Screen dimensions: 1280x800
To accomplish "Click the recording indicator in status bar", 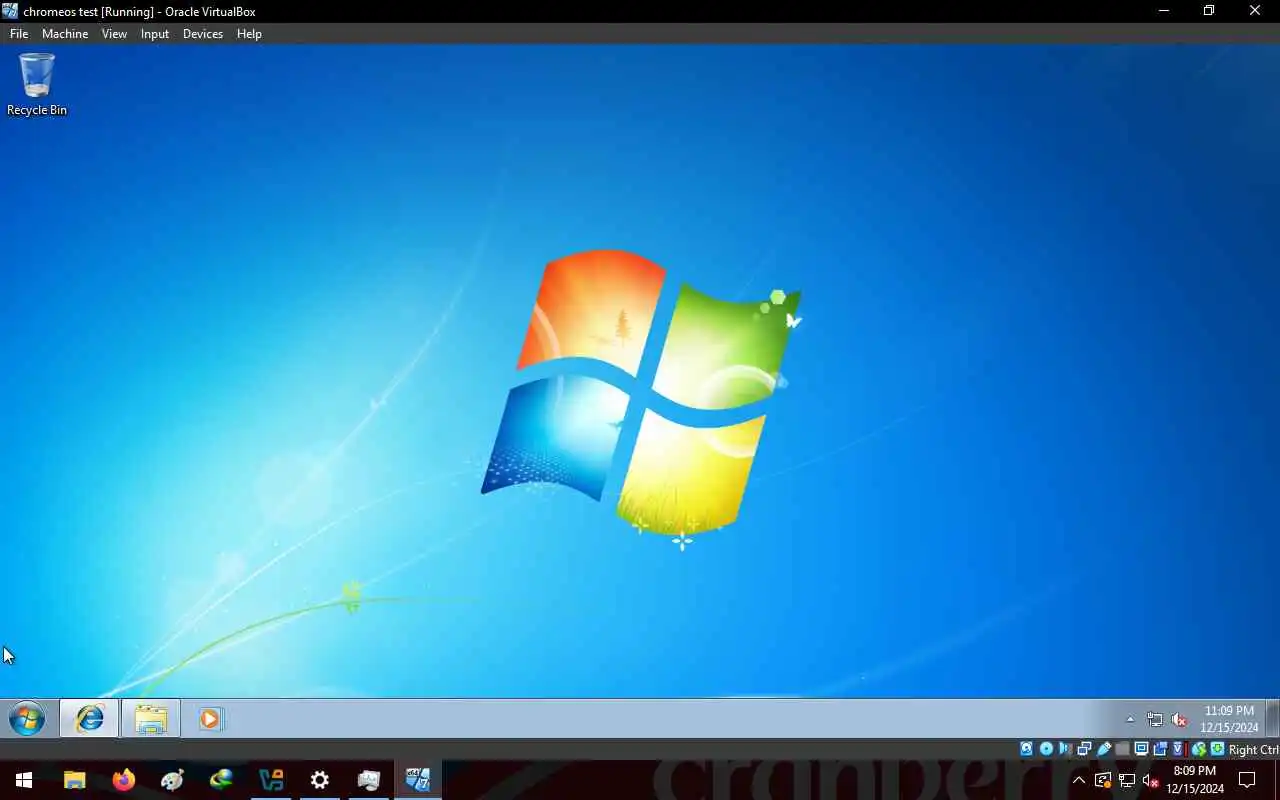I will pos(1160,749).
